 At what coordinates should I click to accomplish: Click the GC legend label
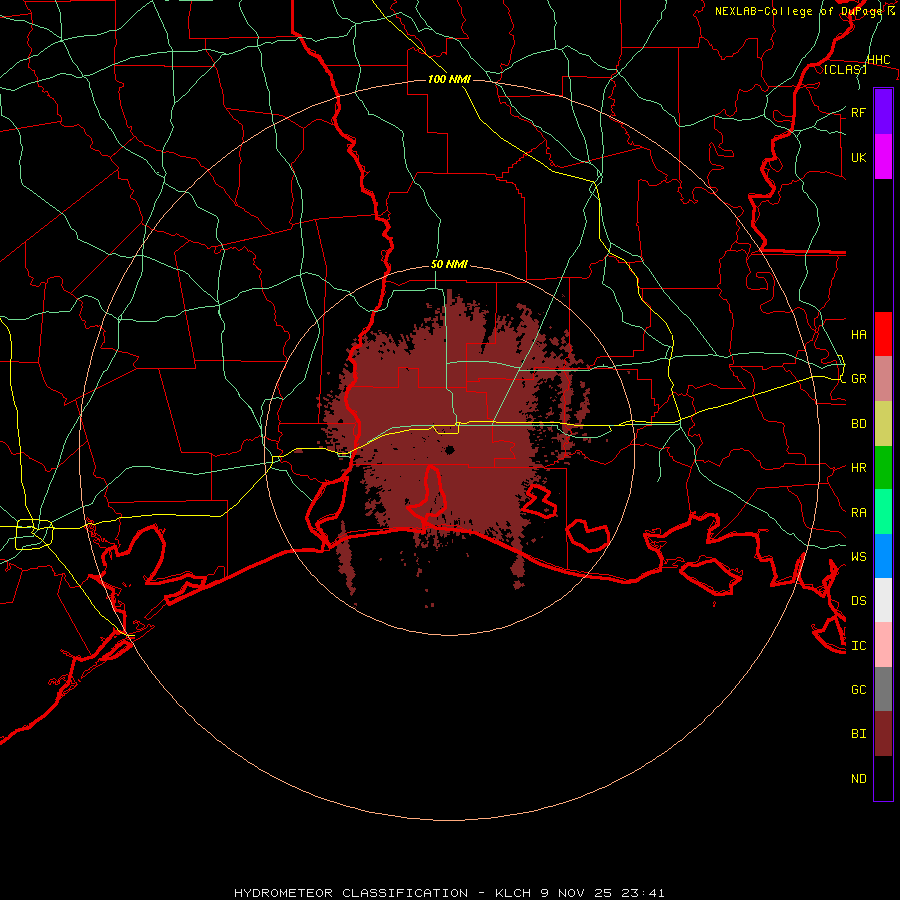(x=858, y=689)
